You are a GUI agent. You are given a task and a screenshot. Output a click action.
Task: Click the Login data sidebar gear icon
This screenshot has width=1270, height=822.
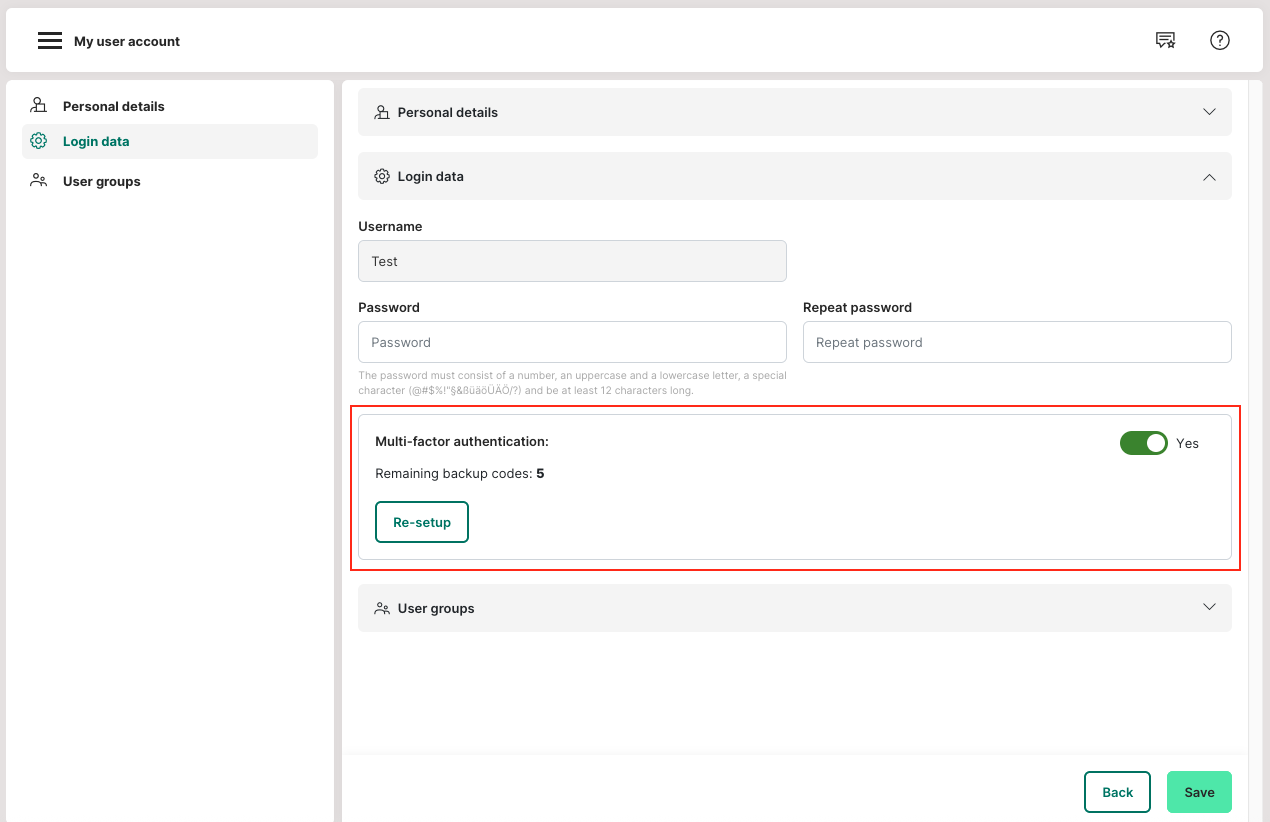click(x=39, y=141)
